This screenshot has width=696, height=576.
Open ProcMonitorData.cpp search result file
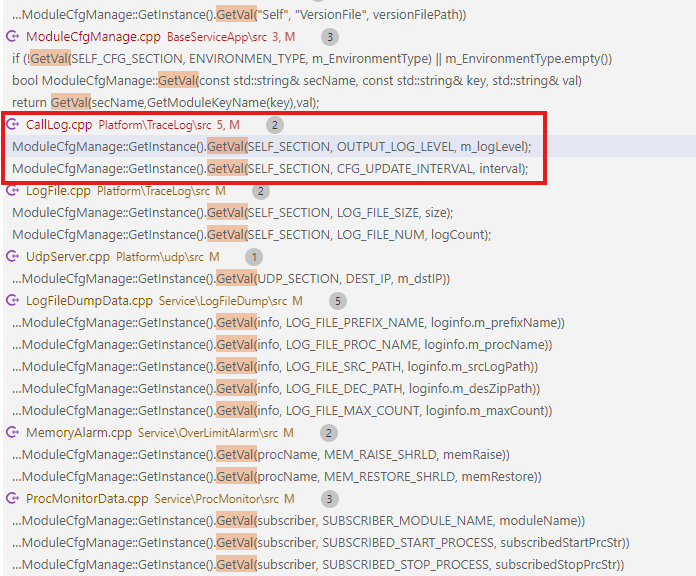point(87,498)
